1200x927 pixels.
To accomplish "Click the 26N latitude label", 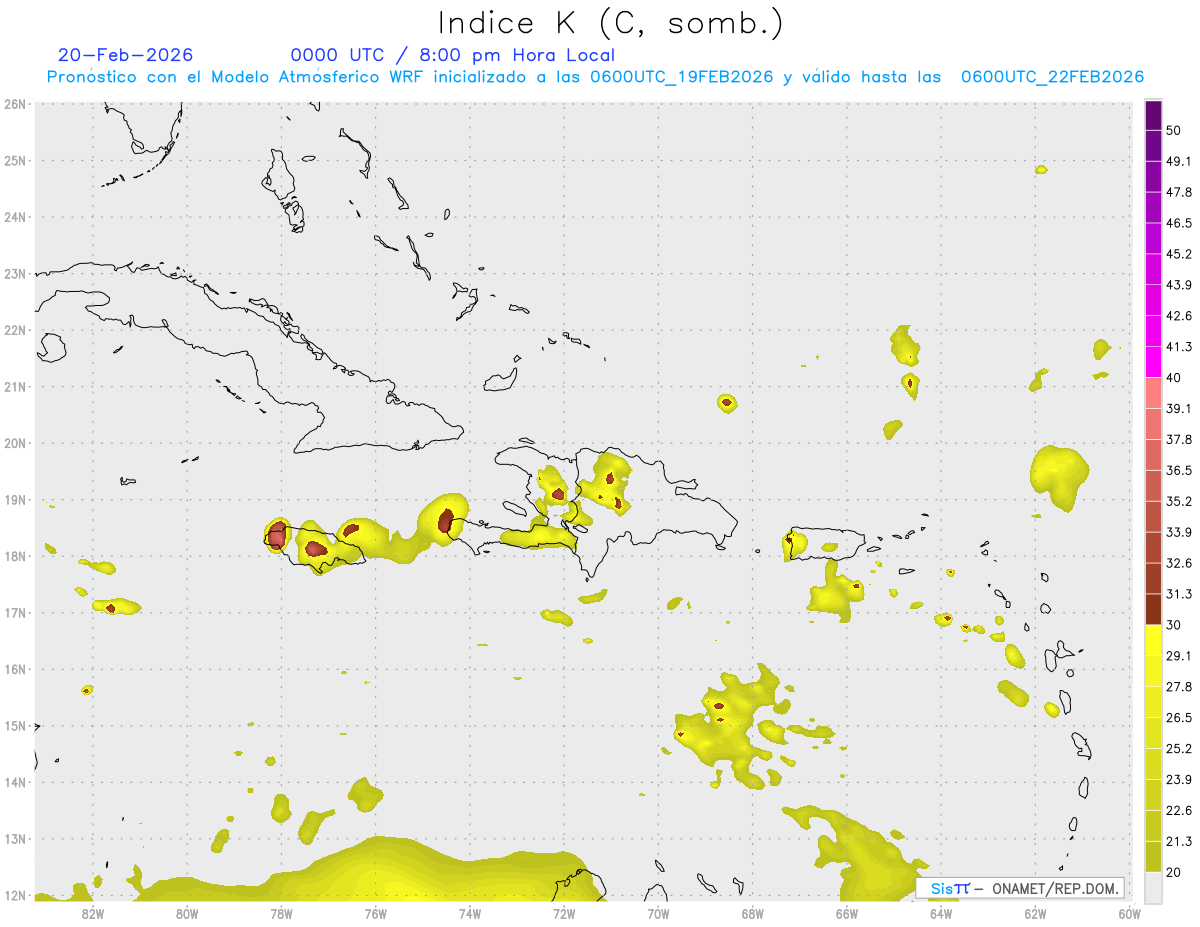I will coord(15,104).
